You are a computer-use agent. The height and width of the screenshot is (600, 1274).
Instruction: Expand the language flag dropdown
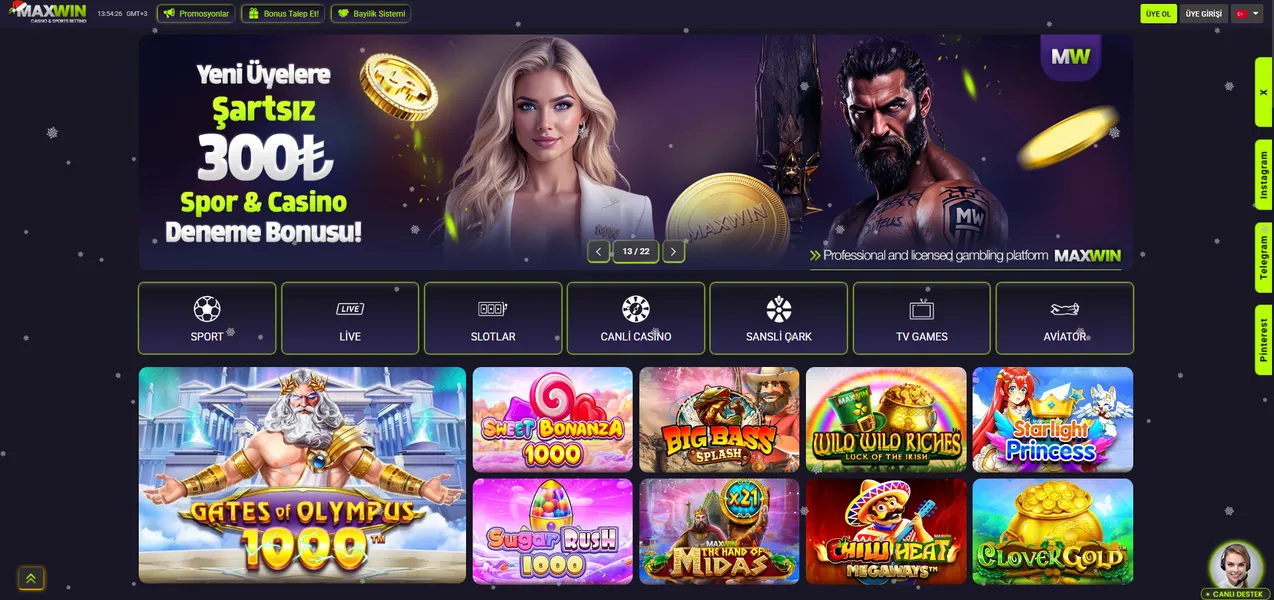(1246, 14)
